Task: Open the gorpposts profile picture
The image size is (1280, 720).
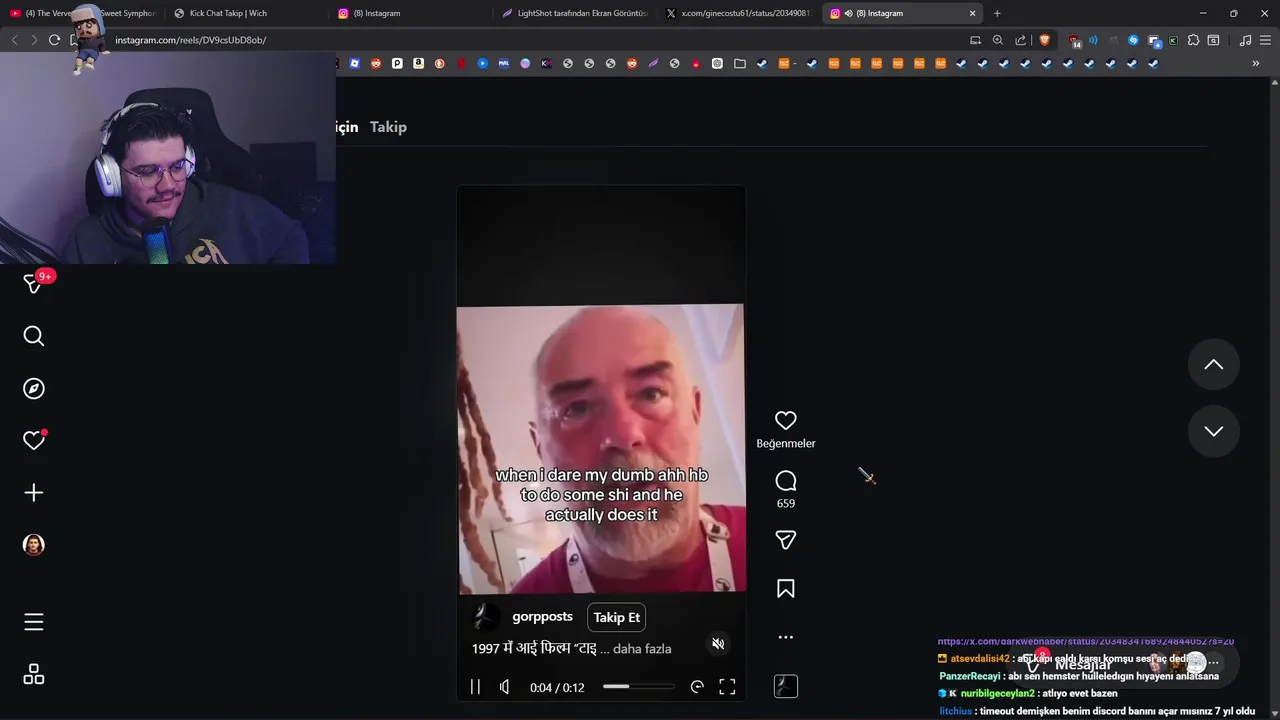Action: (486, 617)
